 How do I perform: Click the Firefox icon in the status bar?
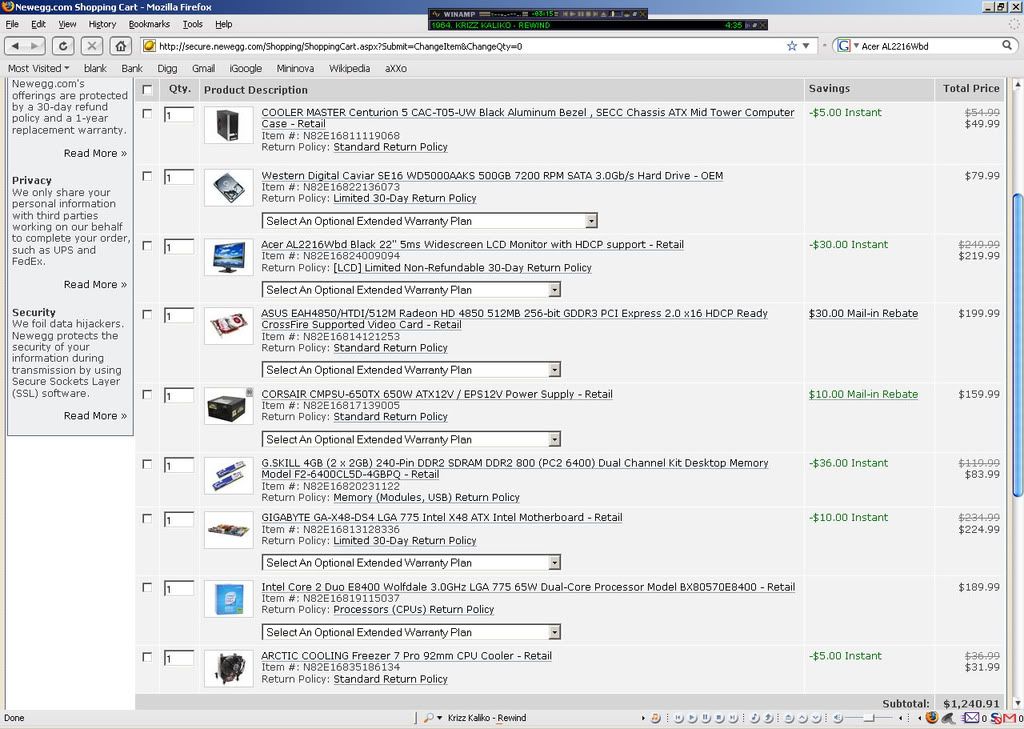tap(932, 718)
